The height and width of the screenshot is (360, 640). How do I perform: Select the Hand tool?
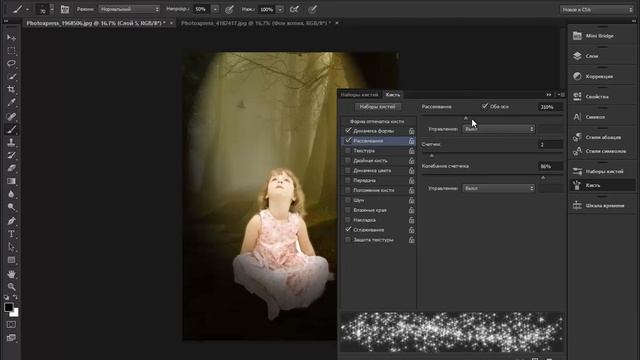(x=11, y=274)
